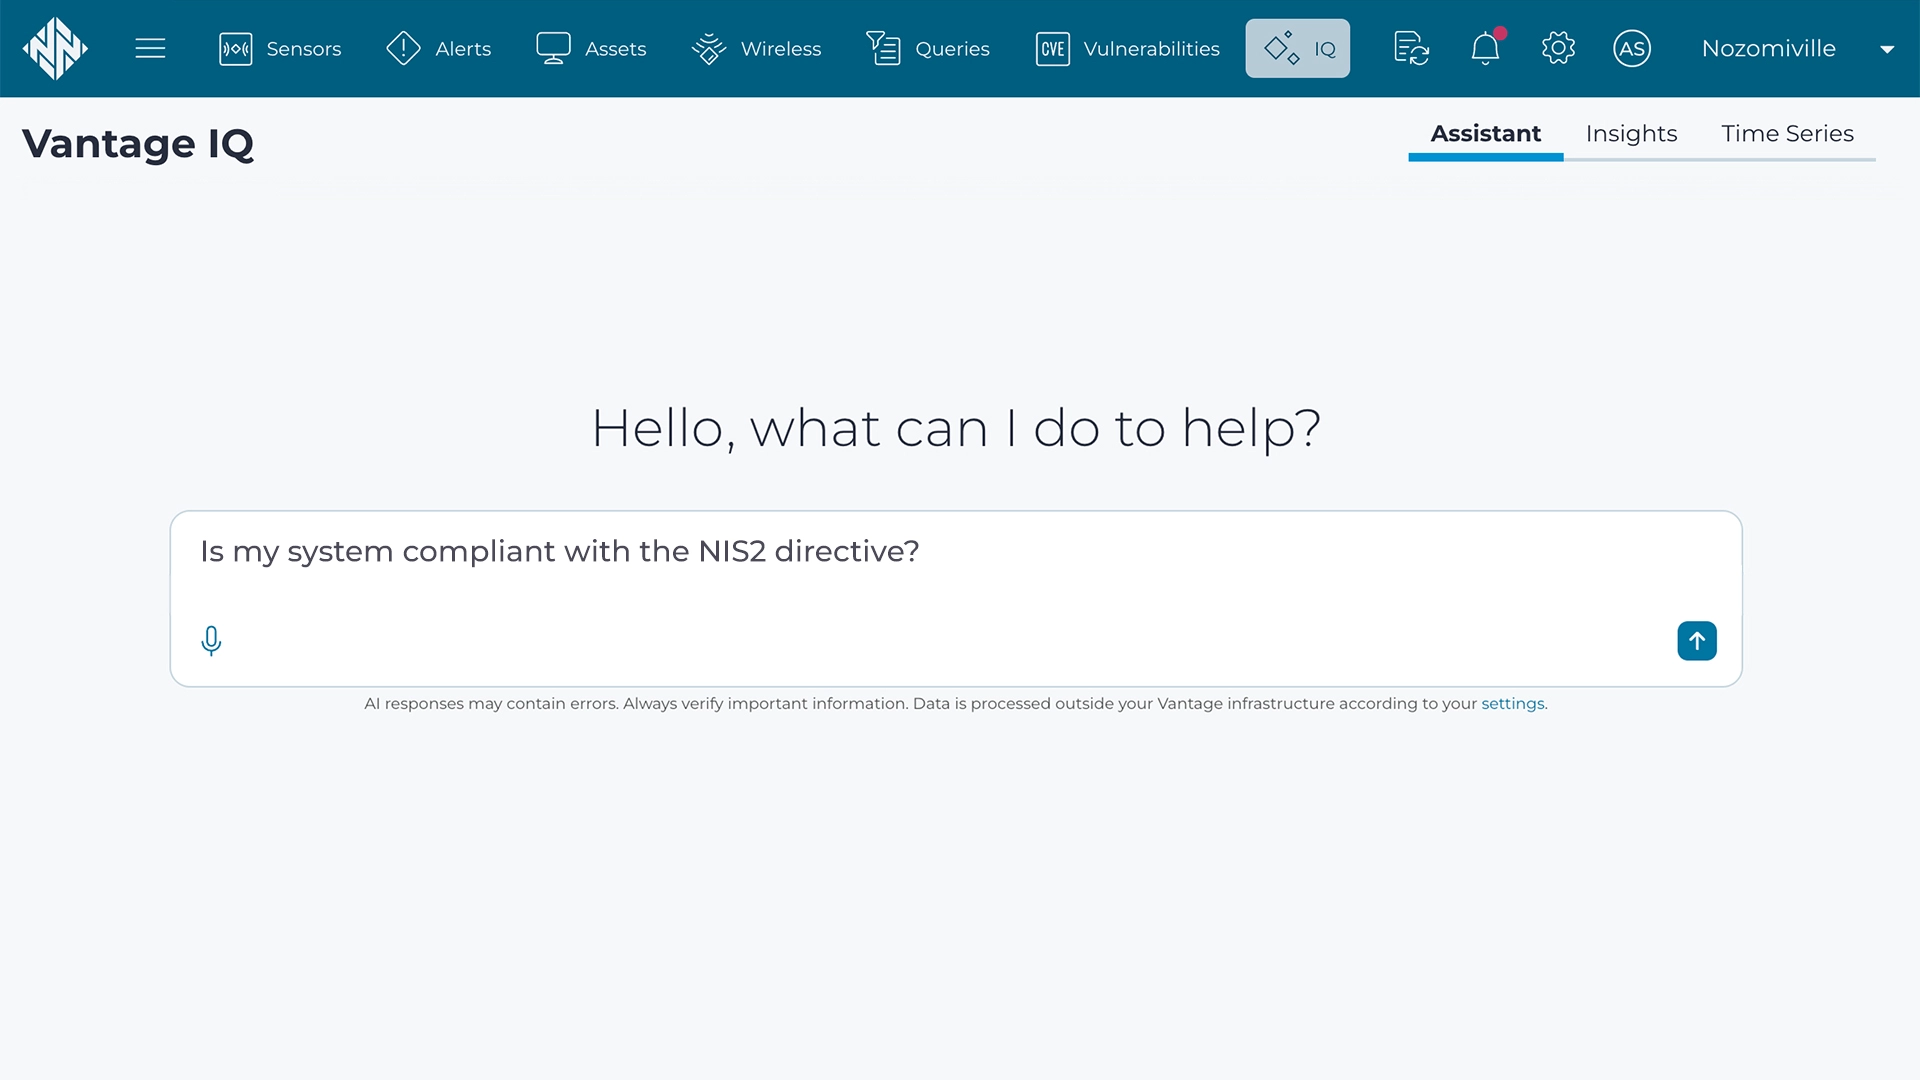Open the Sensors section
This screenshot has width=1920, height=1080.
[x=280, y=48]
